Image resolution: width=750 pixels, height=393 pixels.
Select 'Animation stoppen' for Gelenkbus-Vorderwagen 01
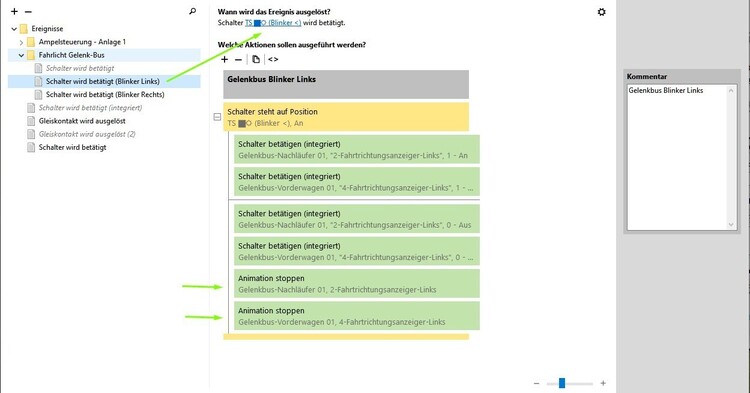357,316
